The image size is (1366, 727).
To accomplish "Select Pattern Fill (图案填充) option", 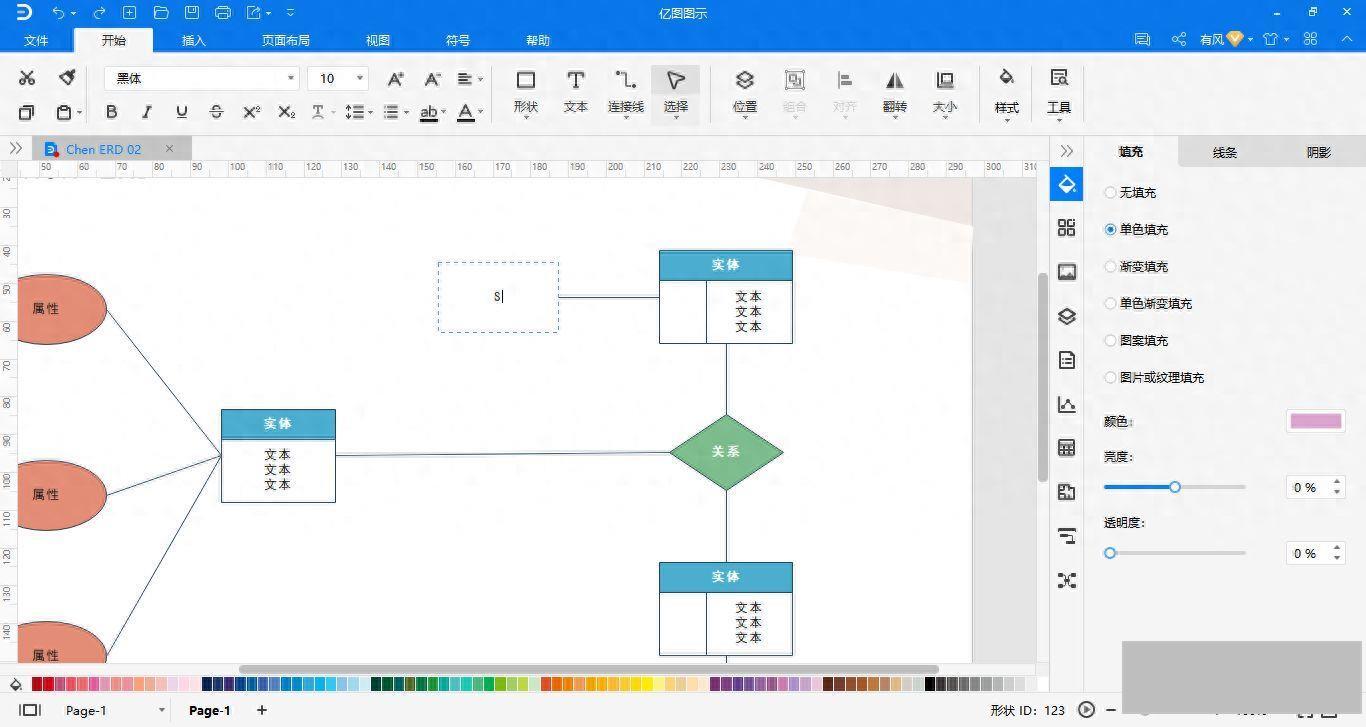I will click(1136, 340).
